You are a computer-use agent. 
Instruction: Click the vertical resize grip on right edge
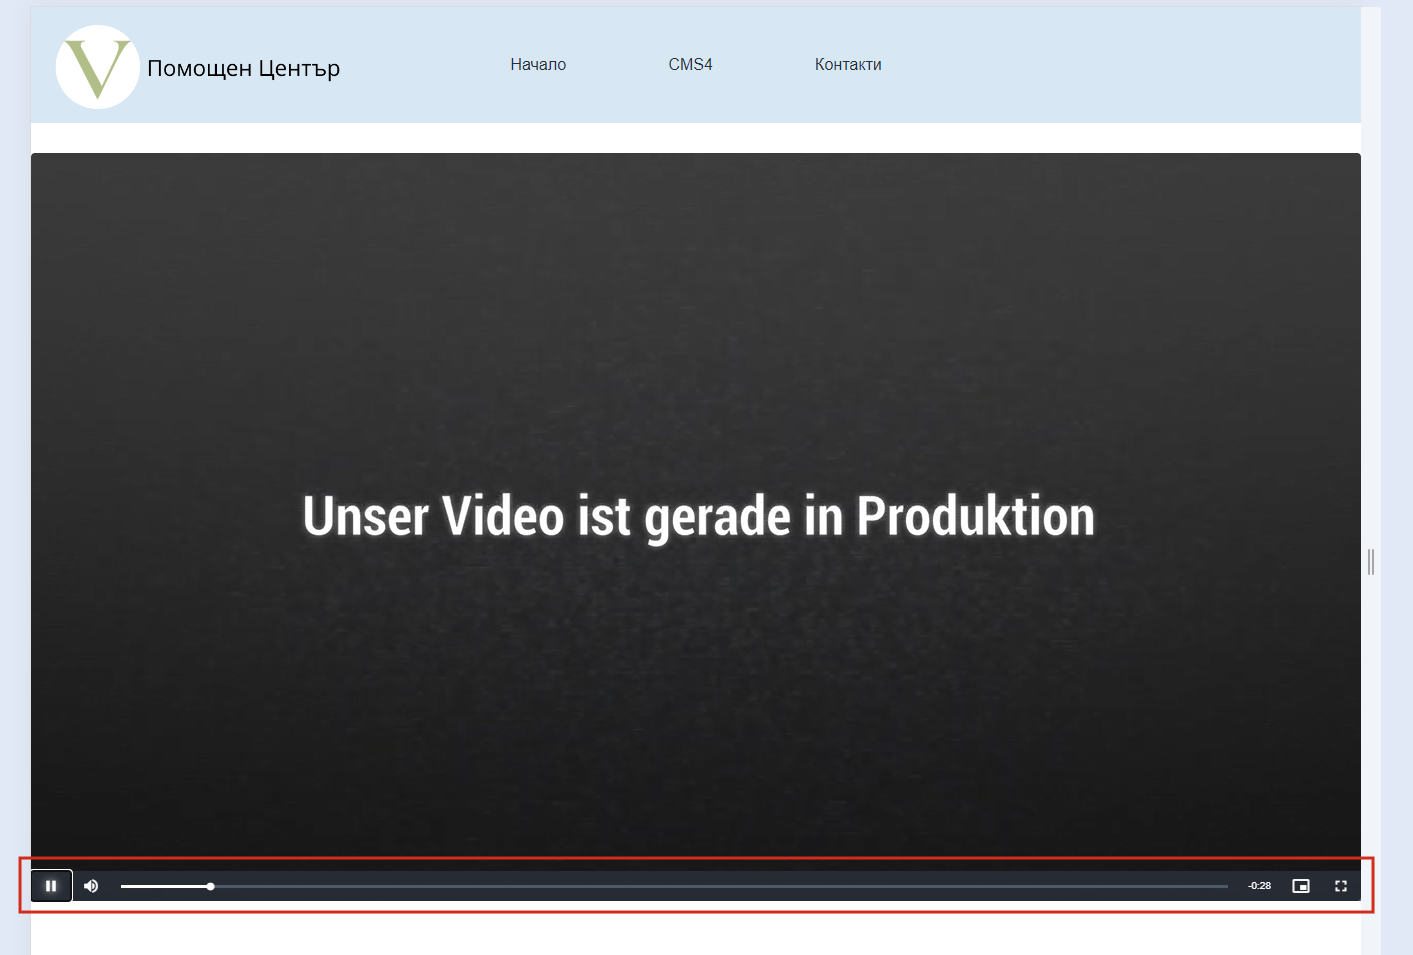coord(1371,562)
